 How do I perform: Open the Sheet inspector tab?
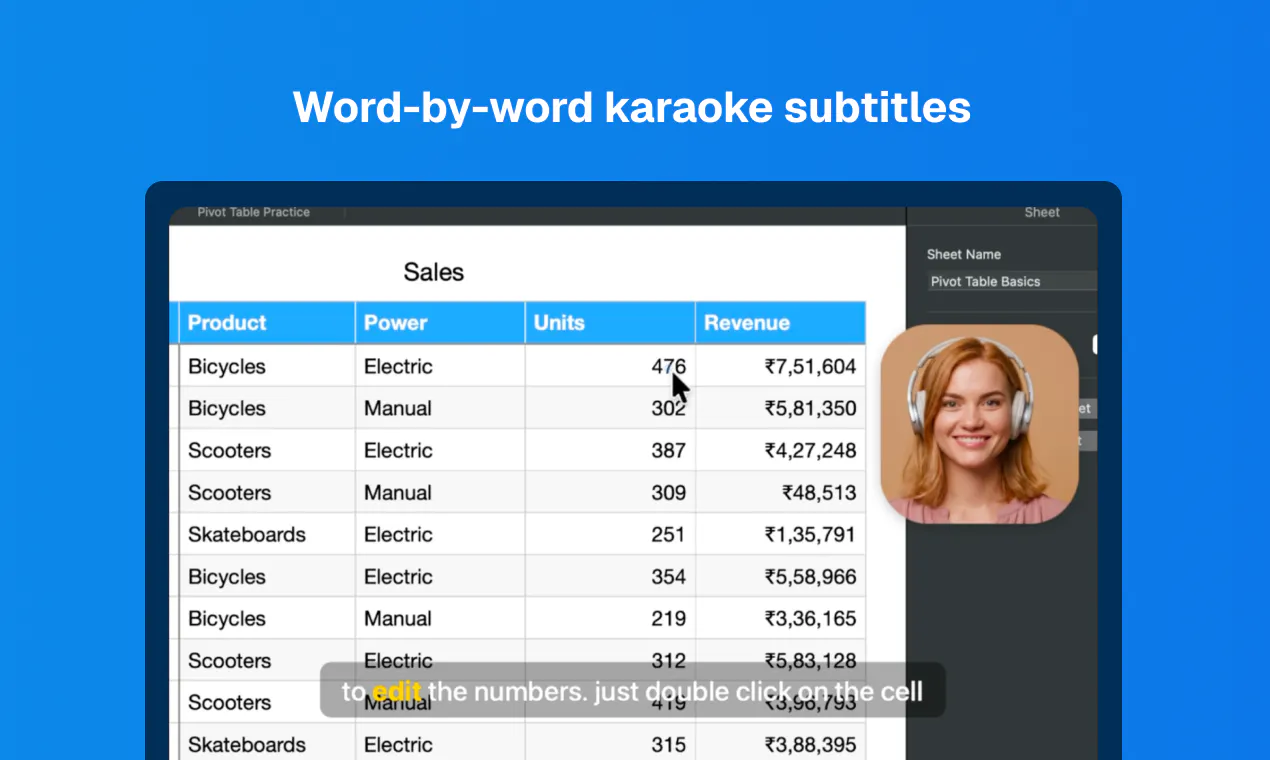pyautogui.click(x=1042, y=212)
